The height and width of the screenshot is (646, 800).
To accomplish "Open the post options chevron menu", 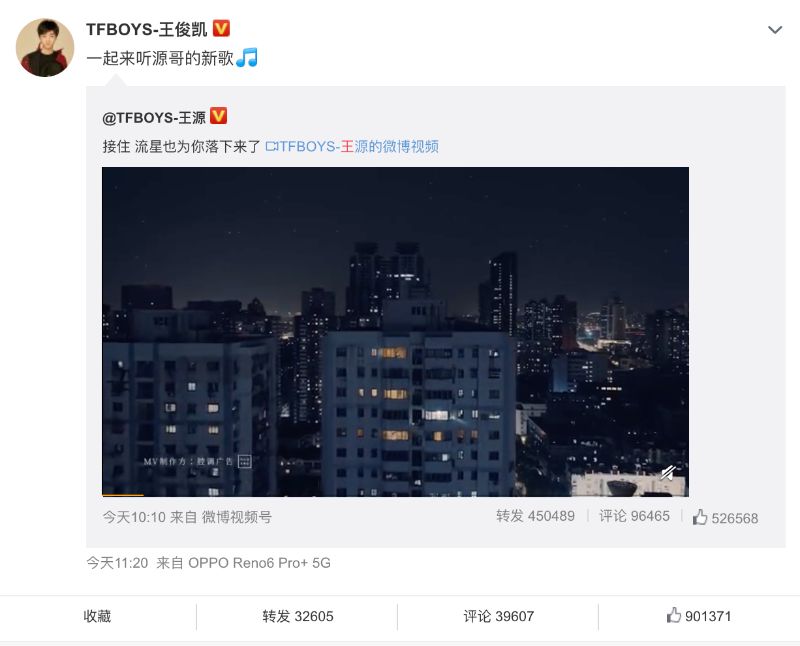I will tap(774, 30).
